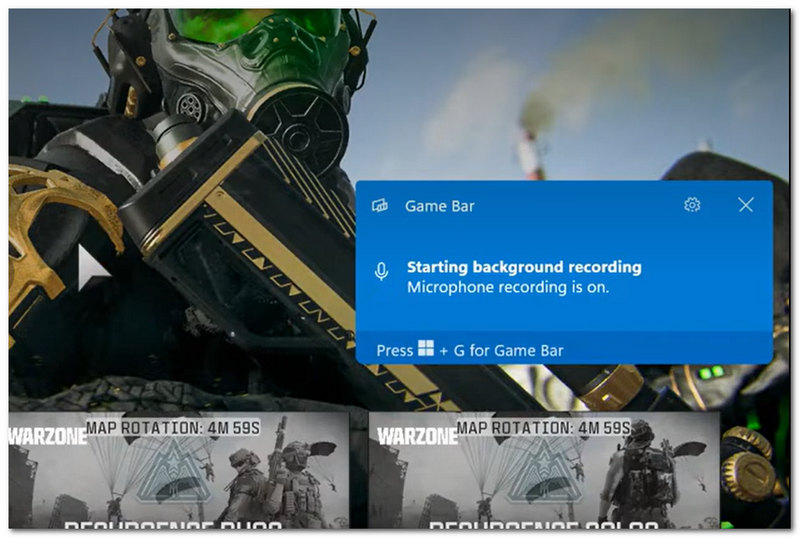Click the 'Game Bar' notification title
Screen dimensions: 800x538
(439, 206)
